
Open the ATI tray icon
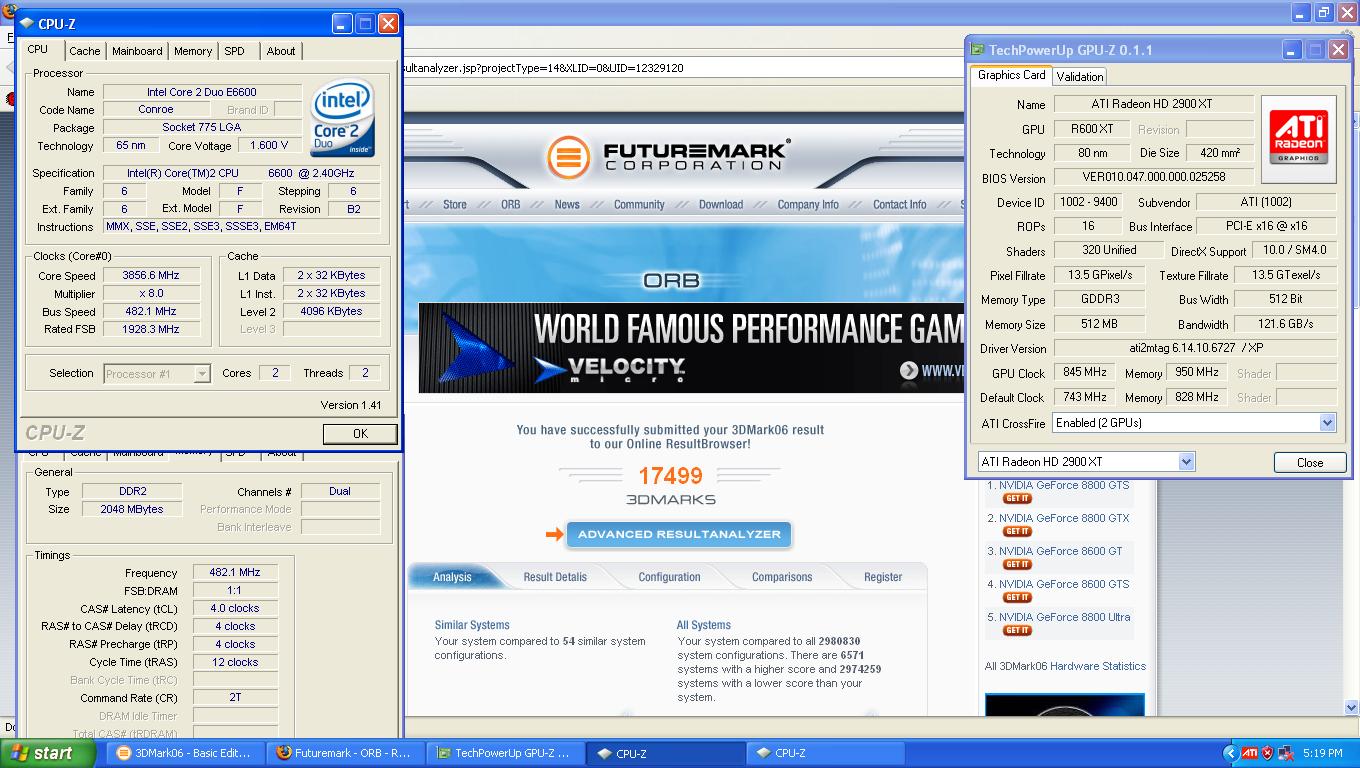coord(1249,753)
